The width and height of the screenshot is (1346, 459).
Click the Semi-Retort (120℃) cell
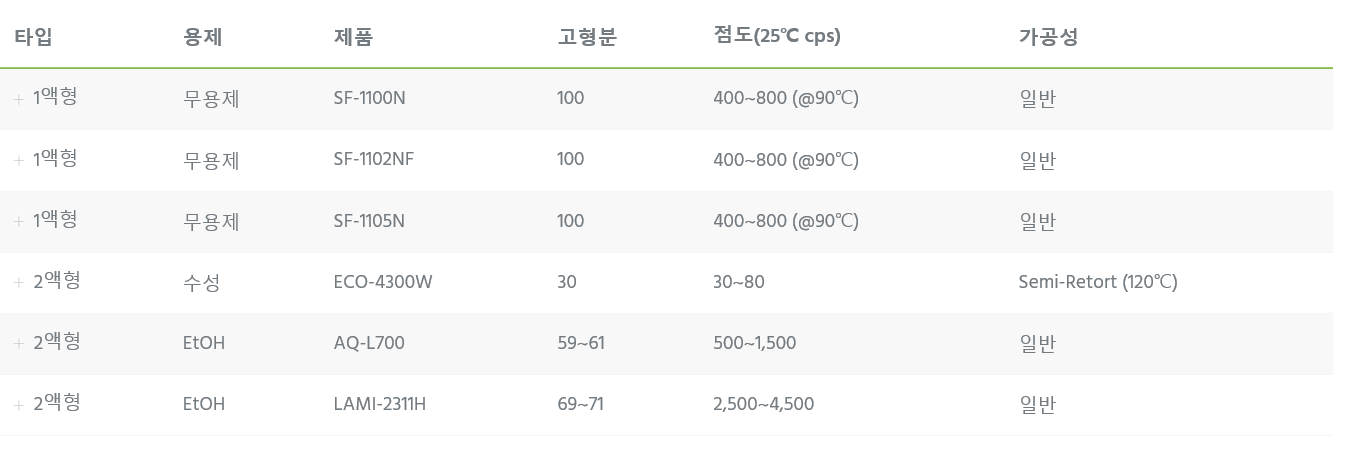point(1098,282)
